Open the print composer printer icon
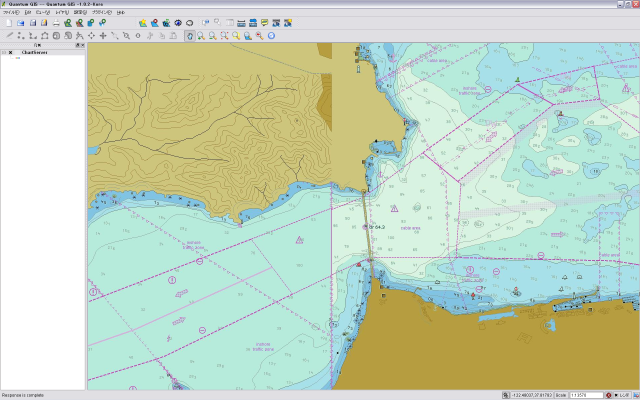 pyautogui.click(x=56, y=22)
